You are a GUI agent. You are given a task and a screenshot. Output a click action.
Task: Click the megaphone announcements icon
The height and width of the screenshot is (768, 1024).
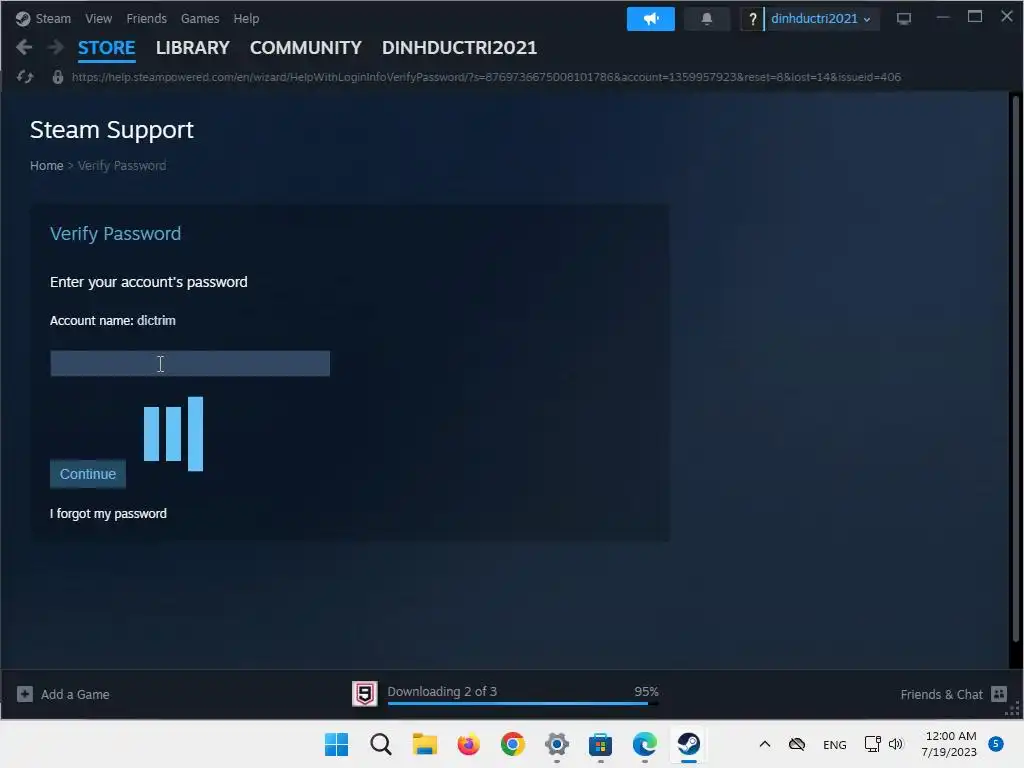pos(650,19)
